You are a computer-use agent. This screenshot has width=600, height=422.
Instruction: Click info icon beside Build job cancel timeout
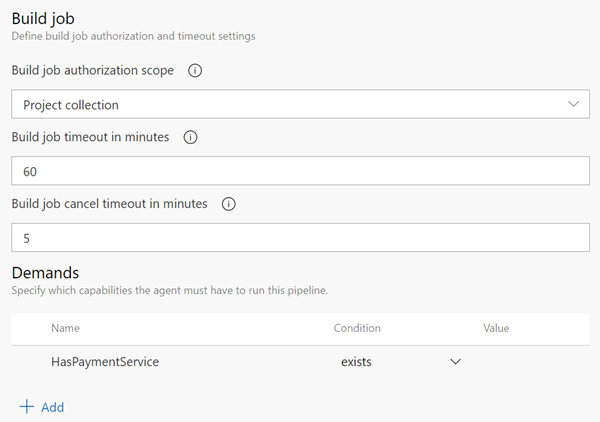coord(228,204)
